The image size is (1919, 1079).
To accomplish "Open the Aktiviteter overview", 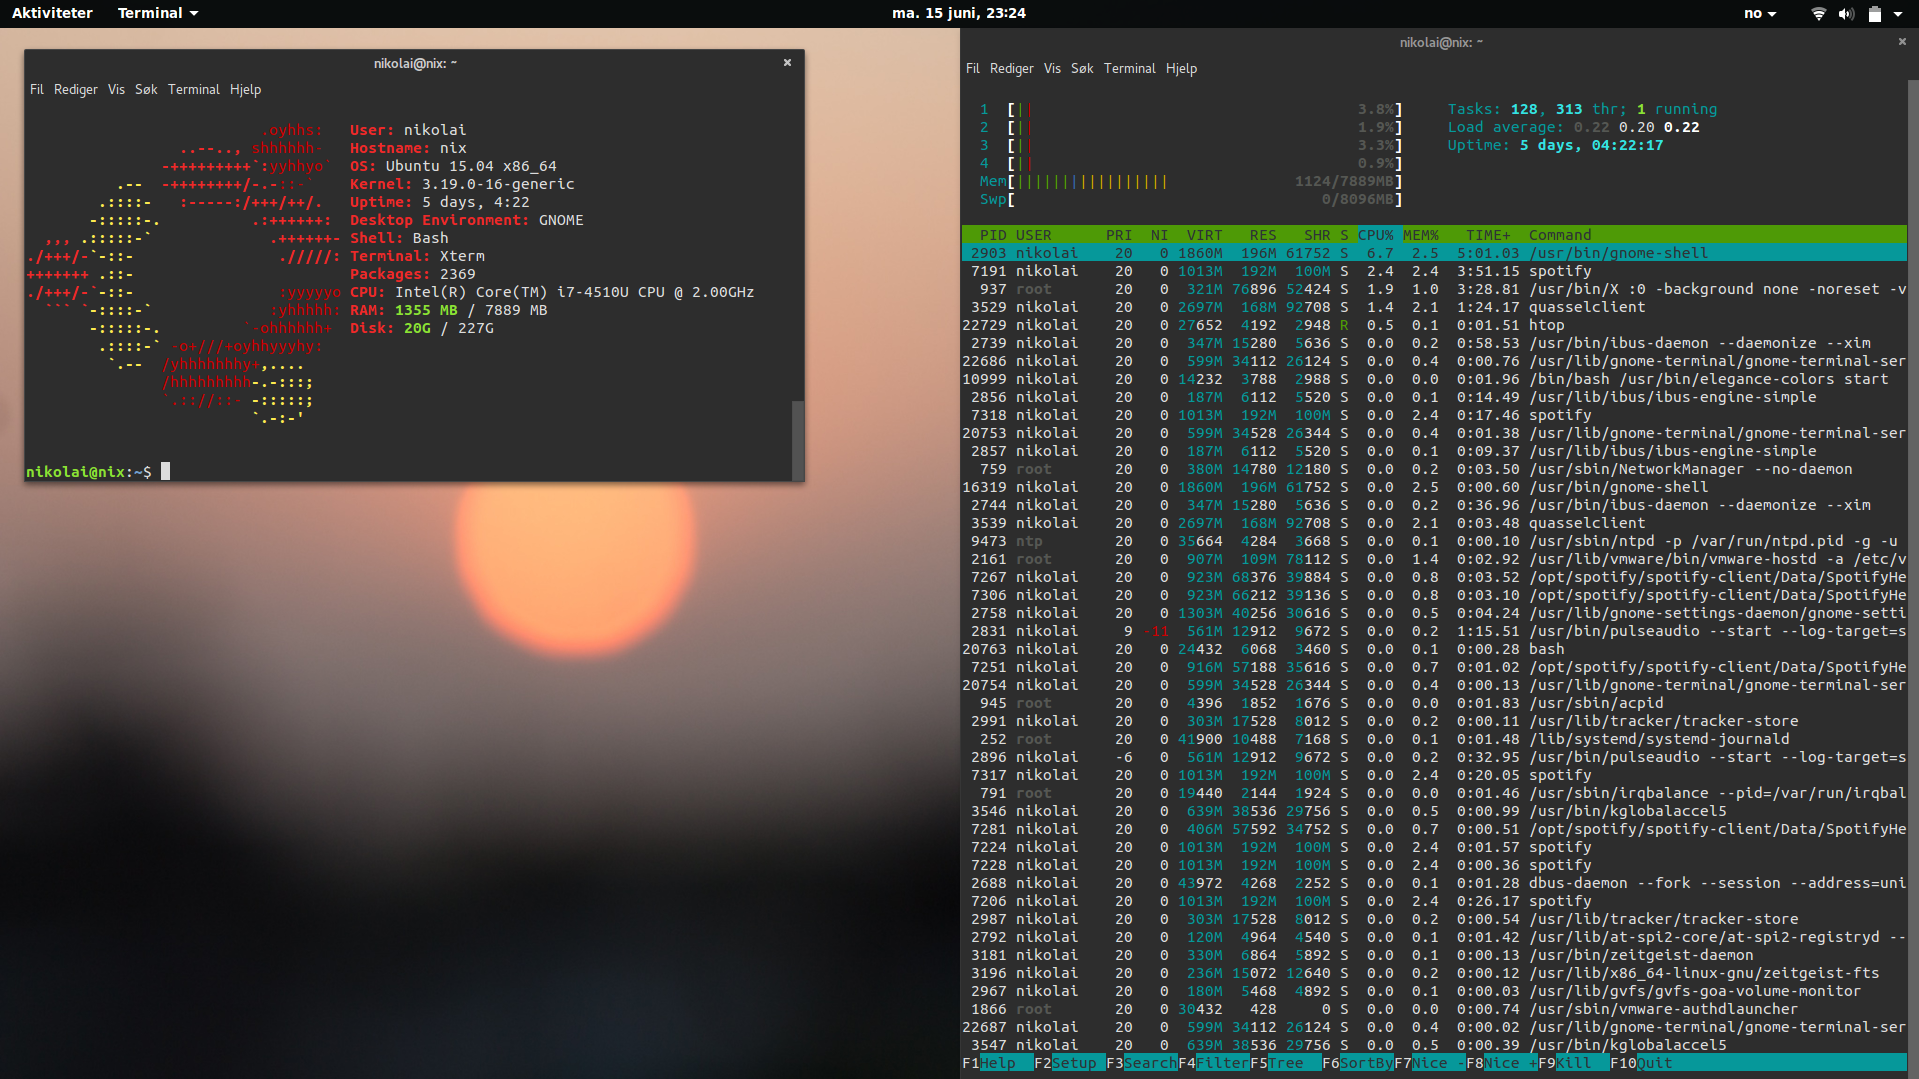I will [52, 13].
